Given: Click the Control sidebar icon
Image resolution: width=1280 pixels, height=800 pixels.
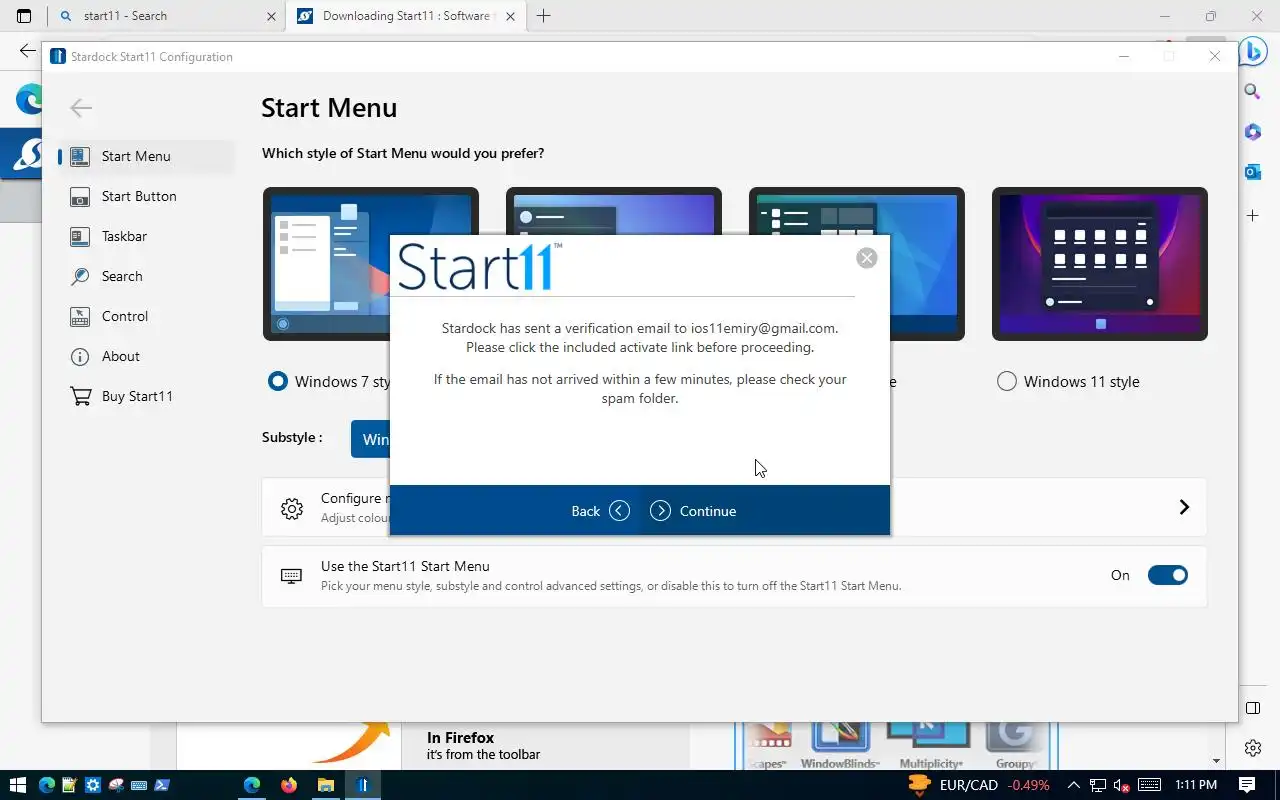Looking at the screenshot, I should (x=80, y=317).
